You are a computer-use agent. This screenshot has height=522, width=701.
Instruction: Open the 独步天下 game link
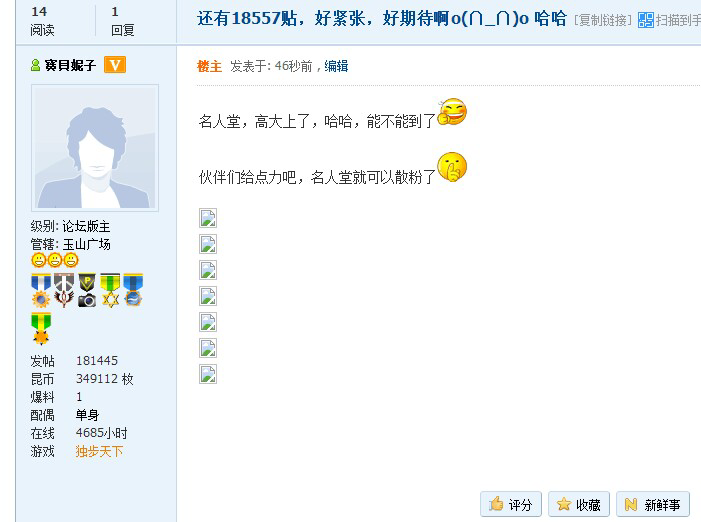point(99,451)
